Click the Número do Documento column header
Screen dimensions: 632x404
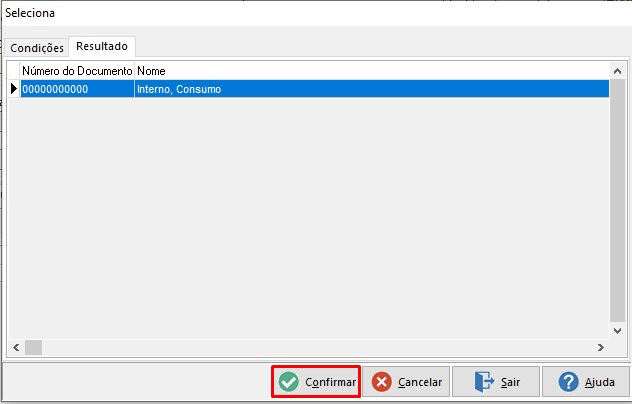click(77, 71)
